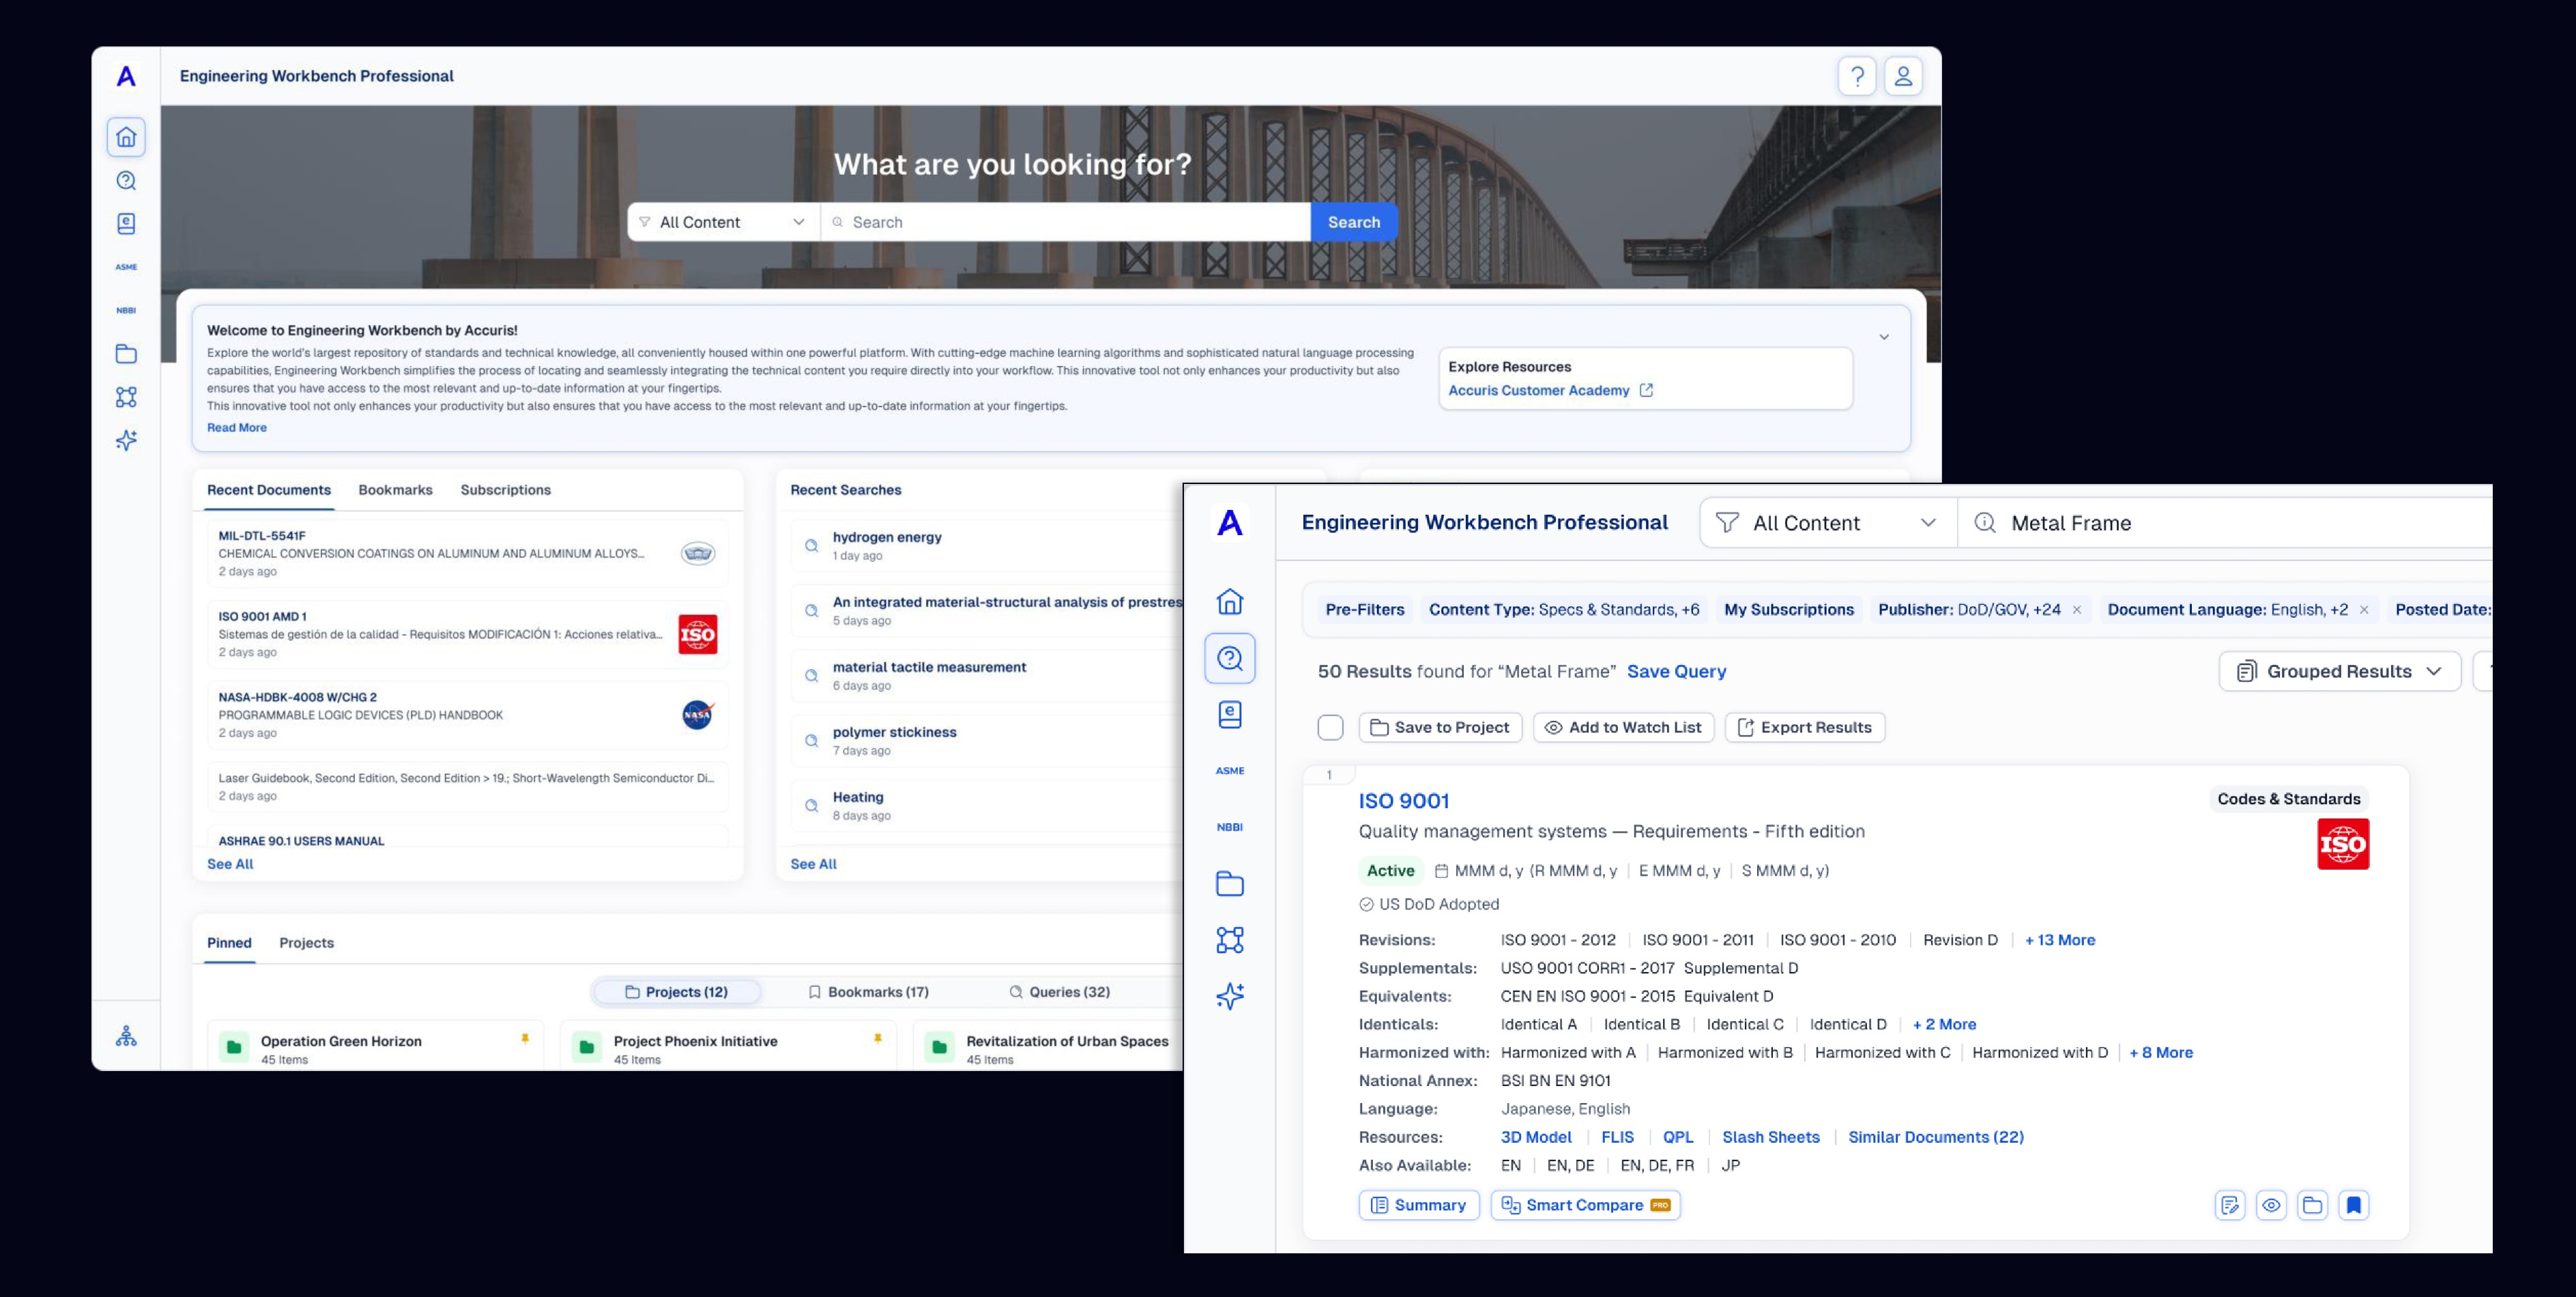Open help question mark icon on homepage header

1857,76
